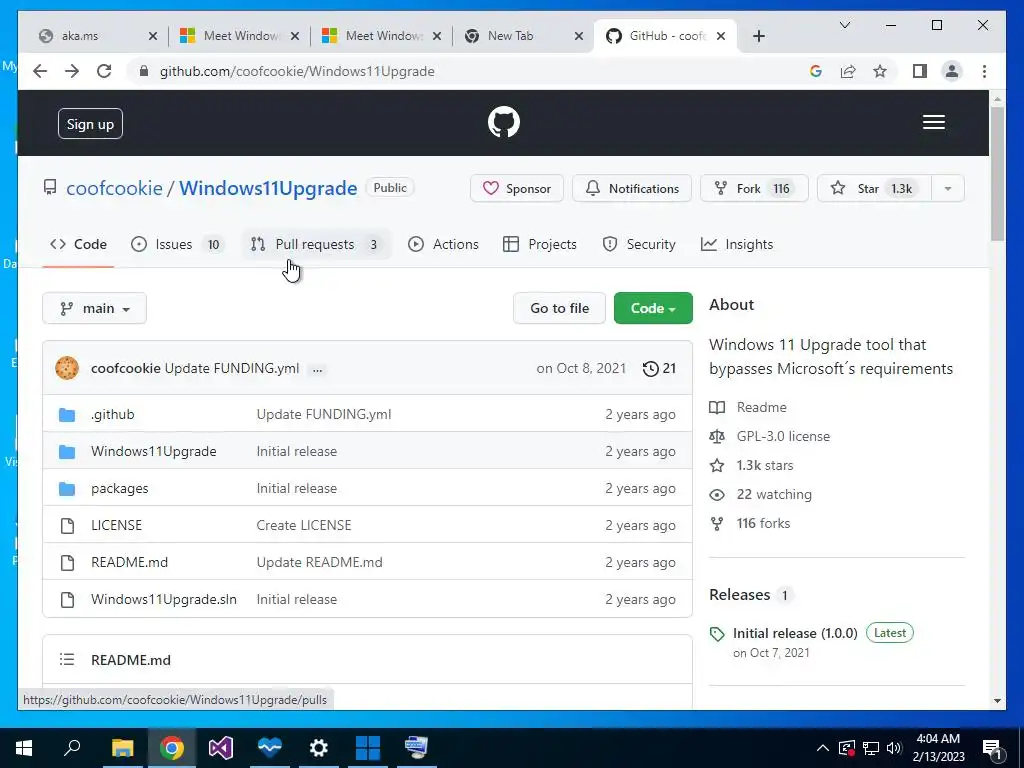The width and height of the screenshot is (1024, 768).
Task: Open README outline list icon
Action: coord(67,660)
